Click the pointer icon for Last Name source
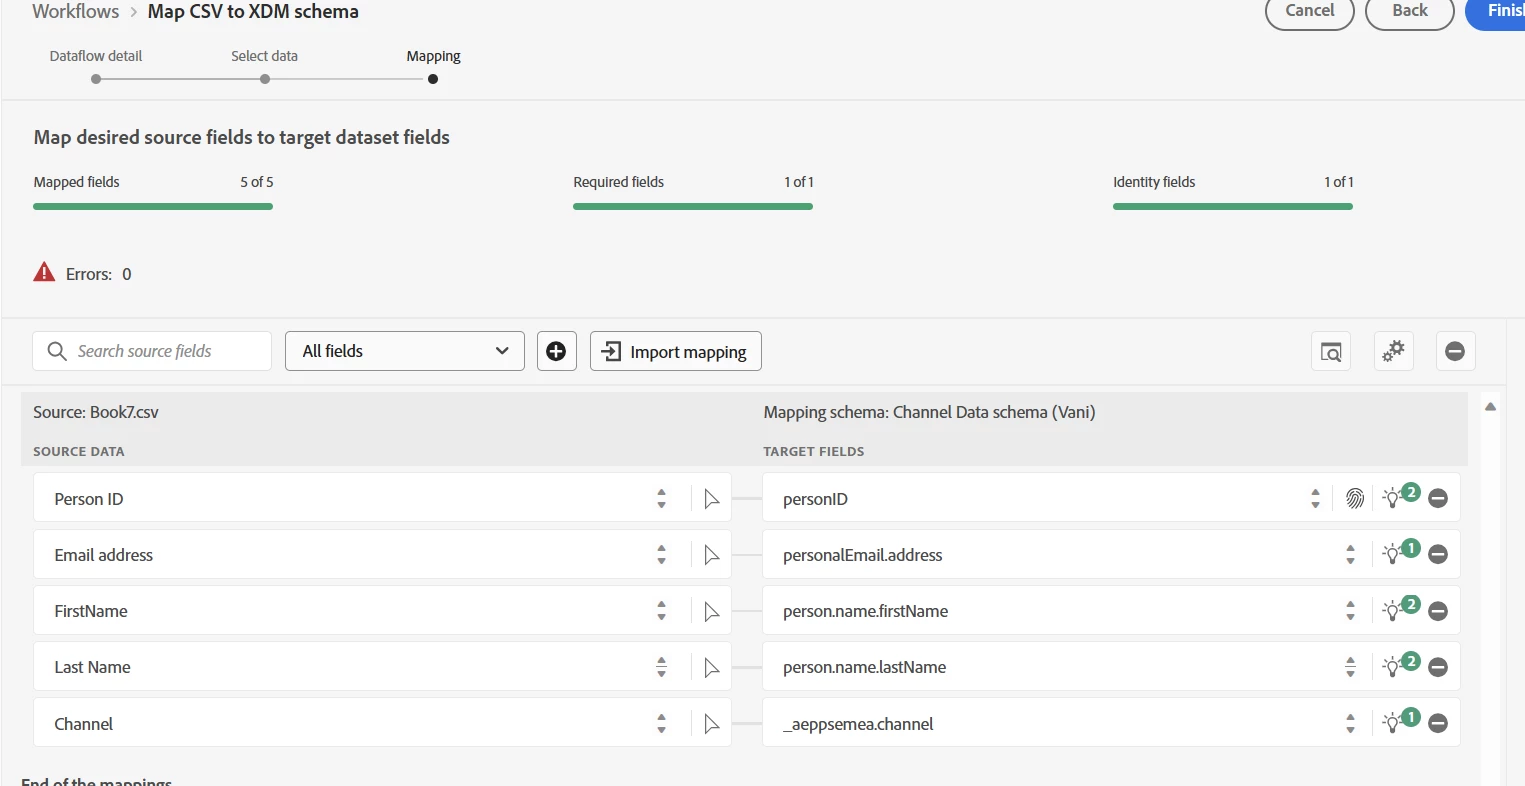The width and height of the screenshot is (1525, 786). point(711,667)
